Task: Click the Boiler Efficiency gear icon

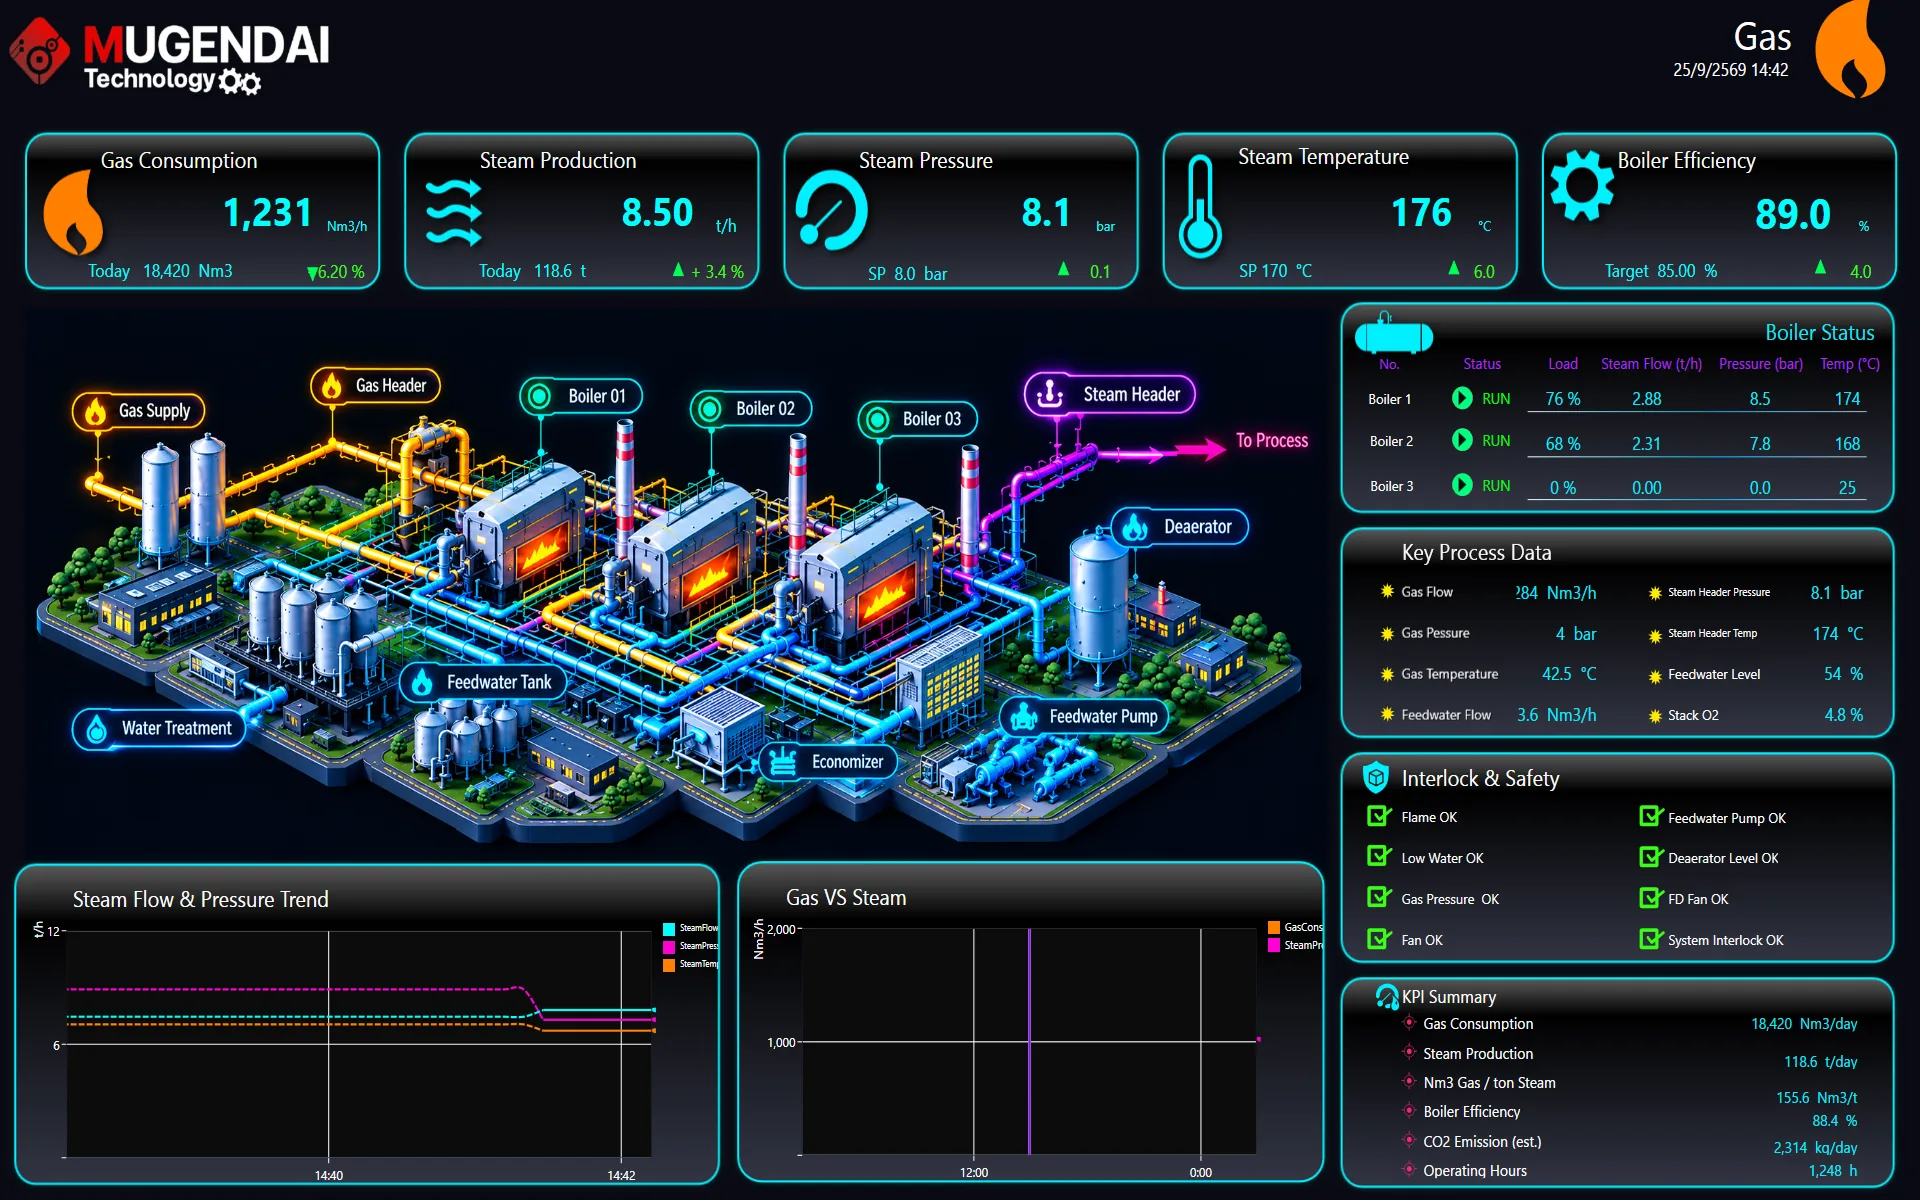Action: pyautogui.click(x=1582, y=185)
